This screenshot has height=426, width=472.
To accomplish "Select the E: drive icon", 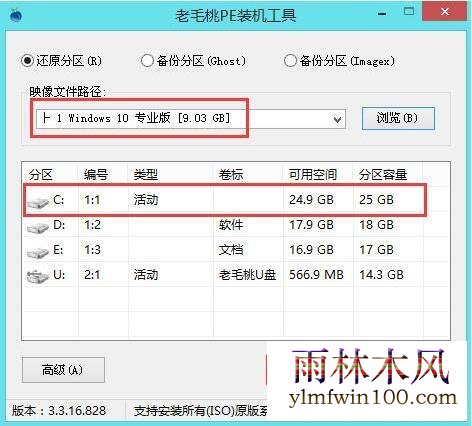I will [38, 252].
